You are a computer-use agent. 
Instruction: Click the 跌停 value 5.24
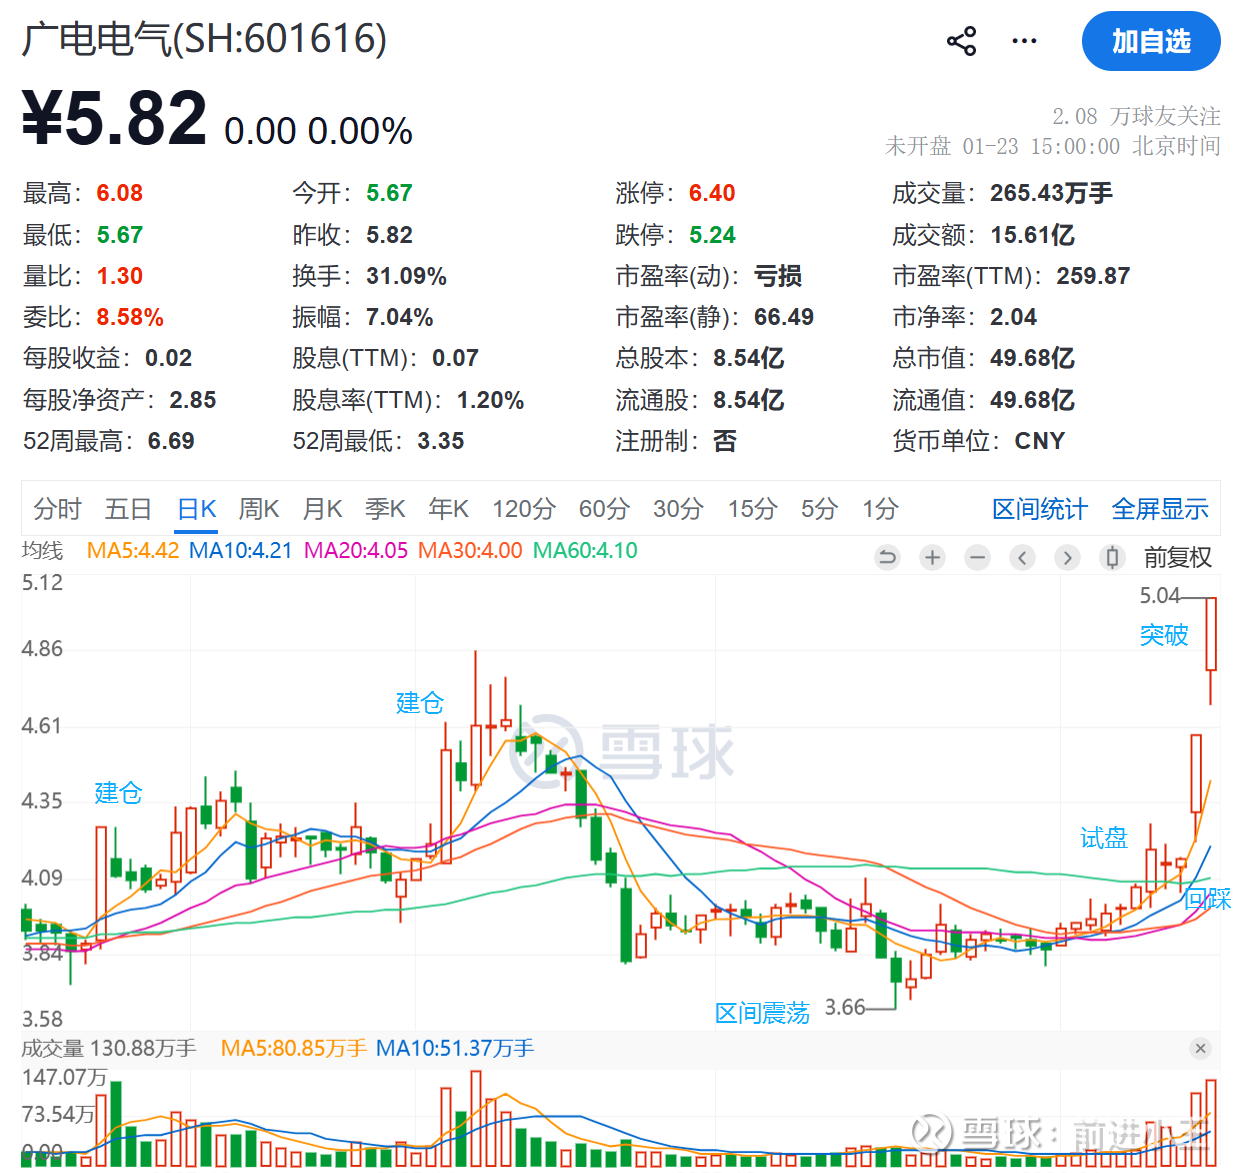[x=712, y=235]
